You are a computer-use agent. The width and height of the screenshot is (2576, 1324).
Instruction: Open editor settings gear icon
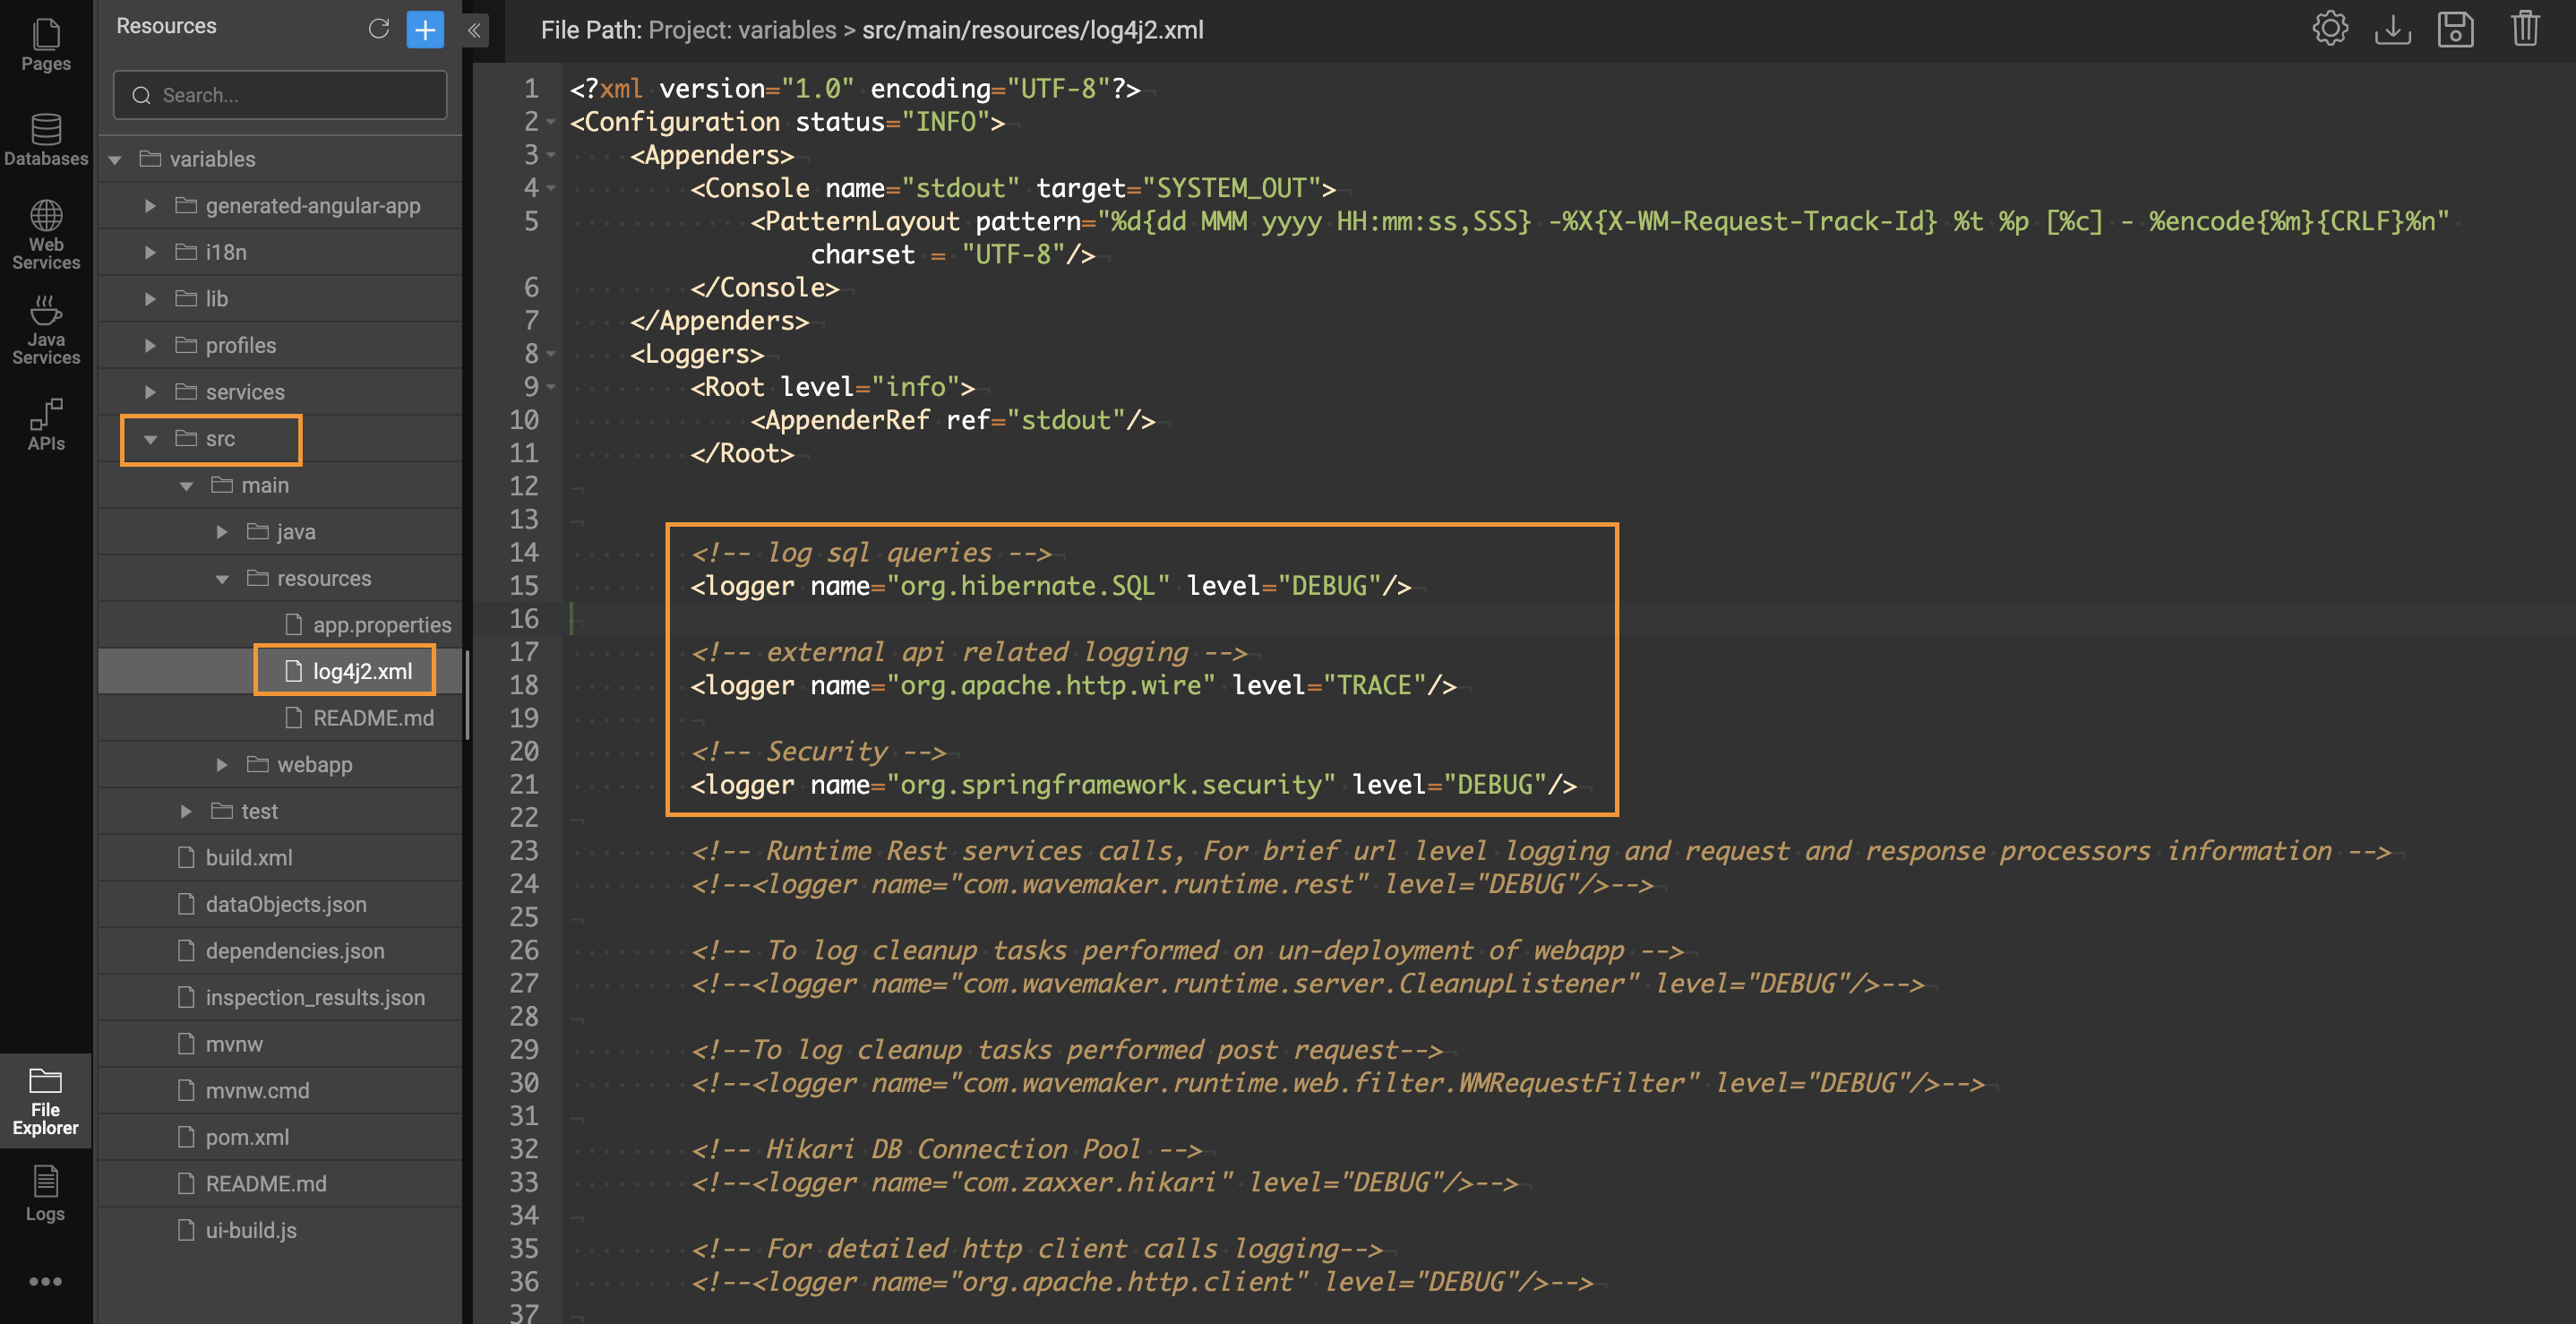click(x=2329, y=29)
